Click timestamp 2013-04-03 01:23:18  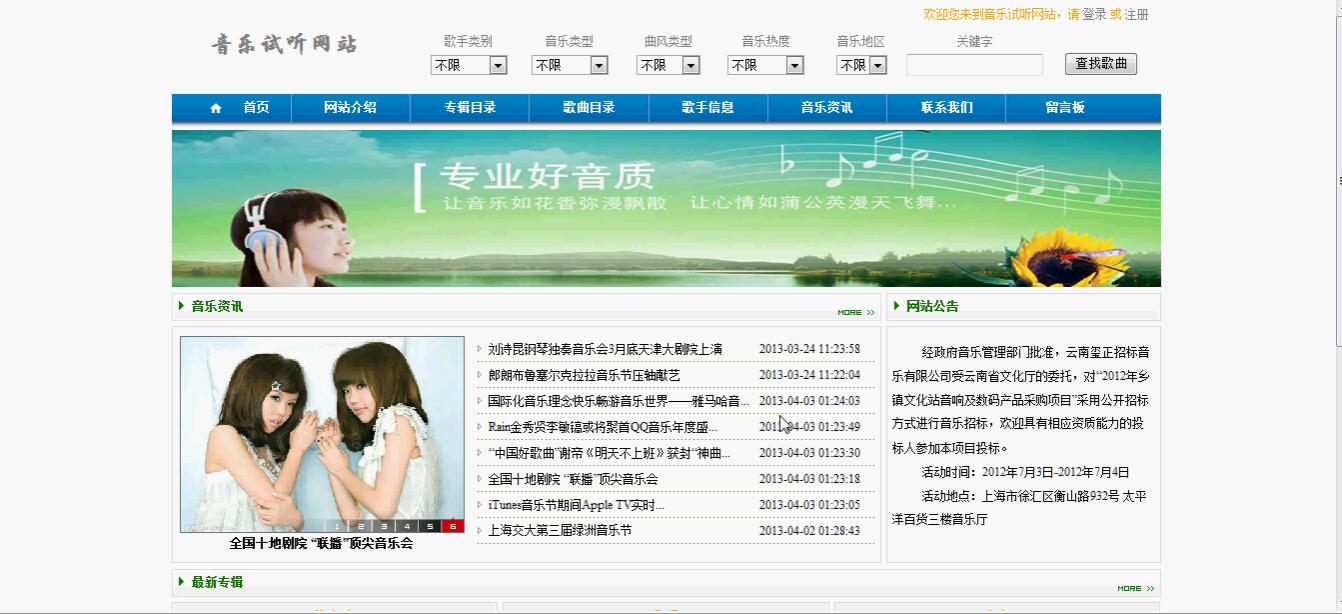809,479
